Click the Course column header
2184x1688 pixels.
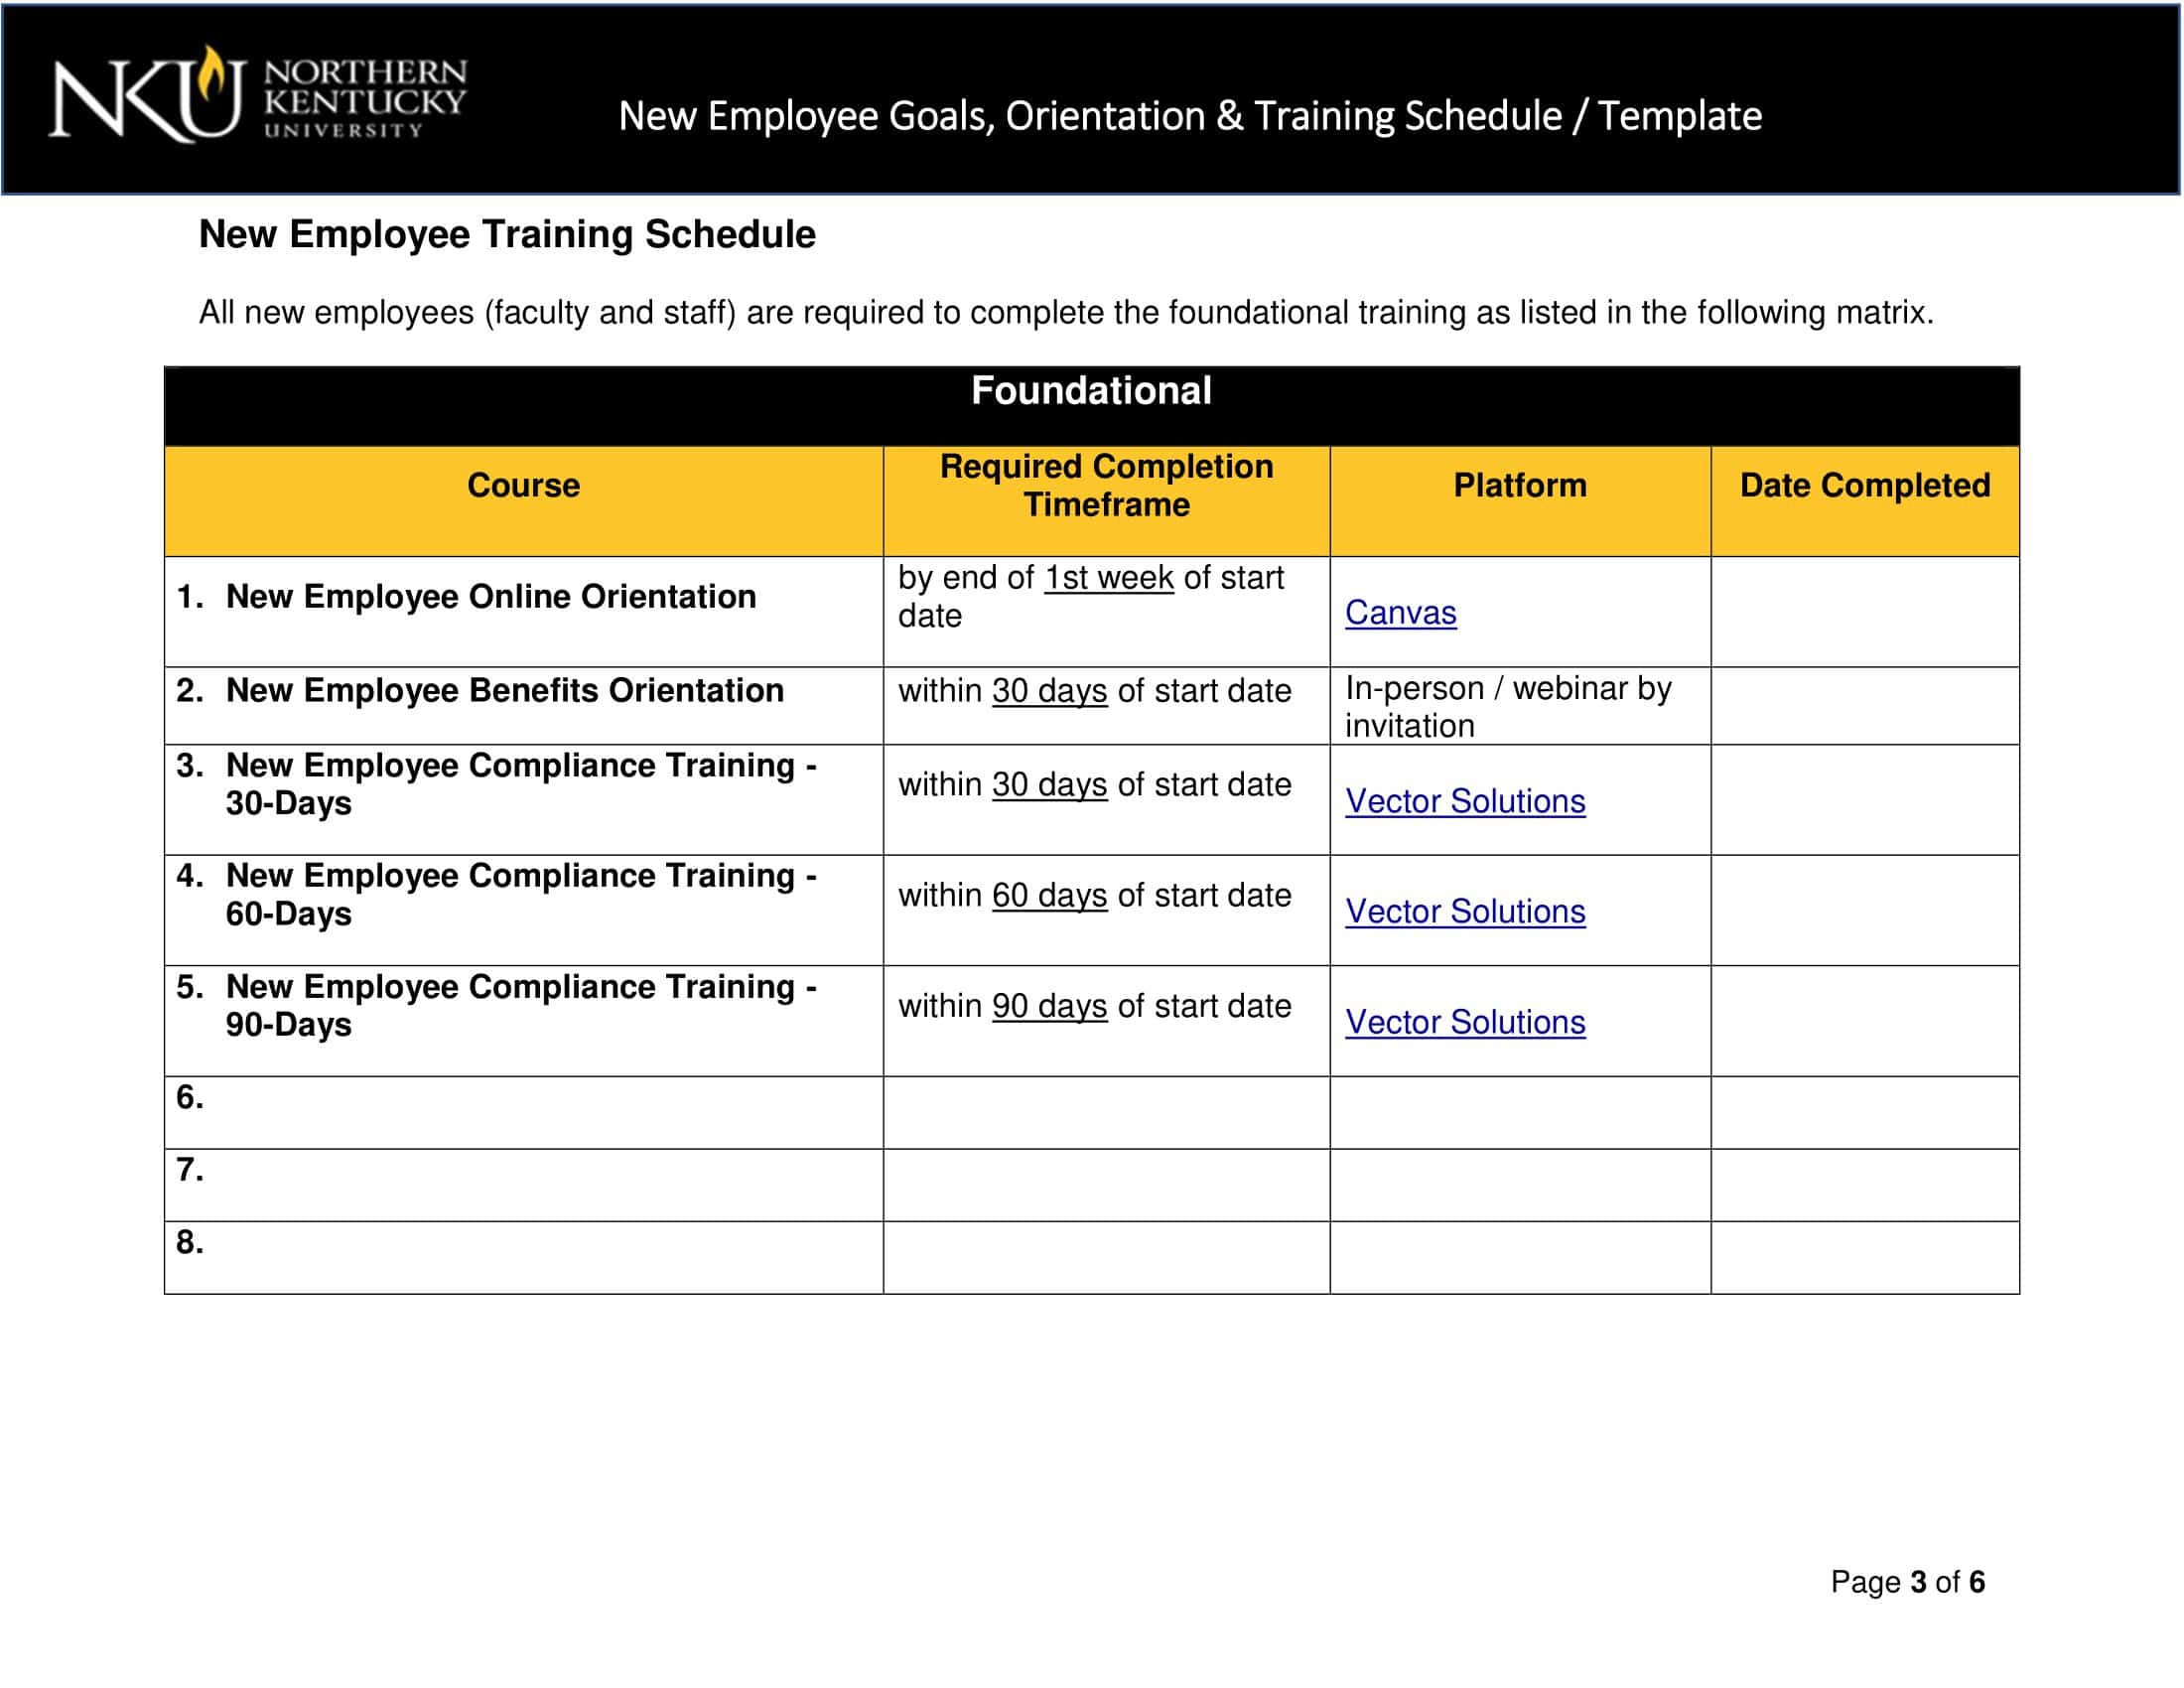[x=523, y=486]
